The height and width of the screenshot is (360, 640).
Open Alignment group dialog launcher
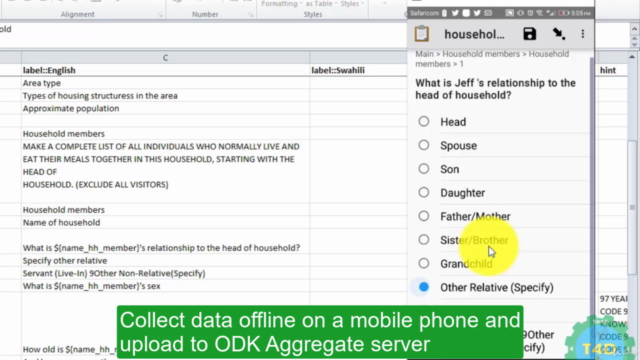tap(160, 15)
